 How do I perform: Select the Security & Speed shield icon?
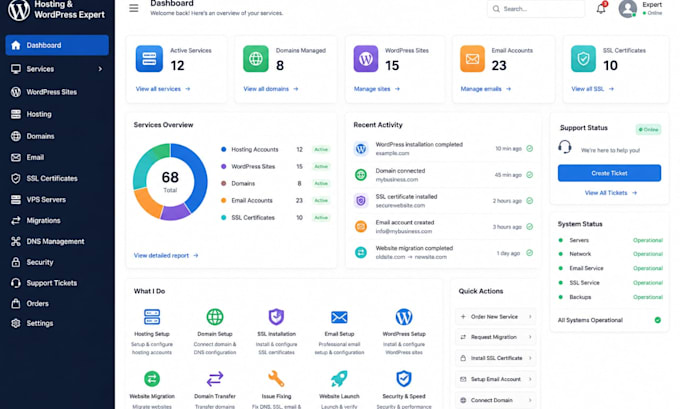click(x=404, y=379)
